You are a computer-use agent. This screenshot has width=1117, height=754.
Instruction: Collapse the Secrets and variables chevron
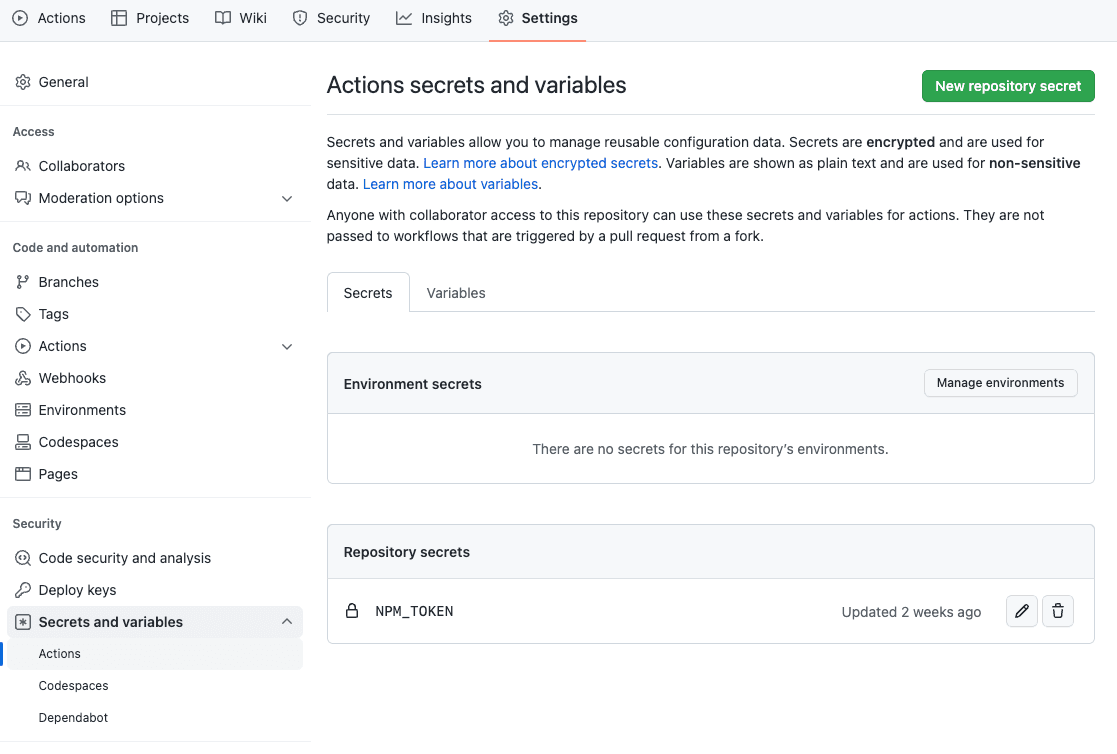pos(287,621)
